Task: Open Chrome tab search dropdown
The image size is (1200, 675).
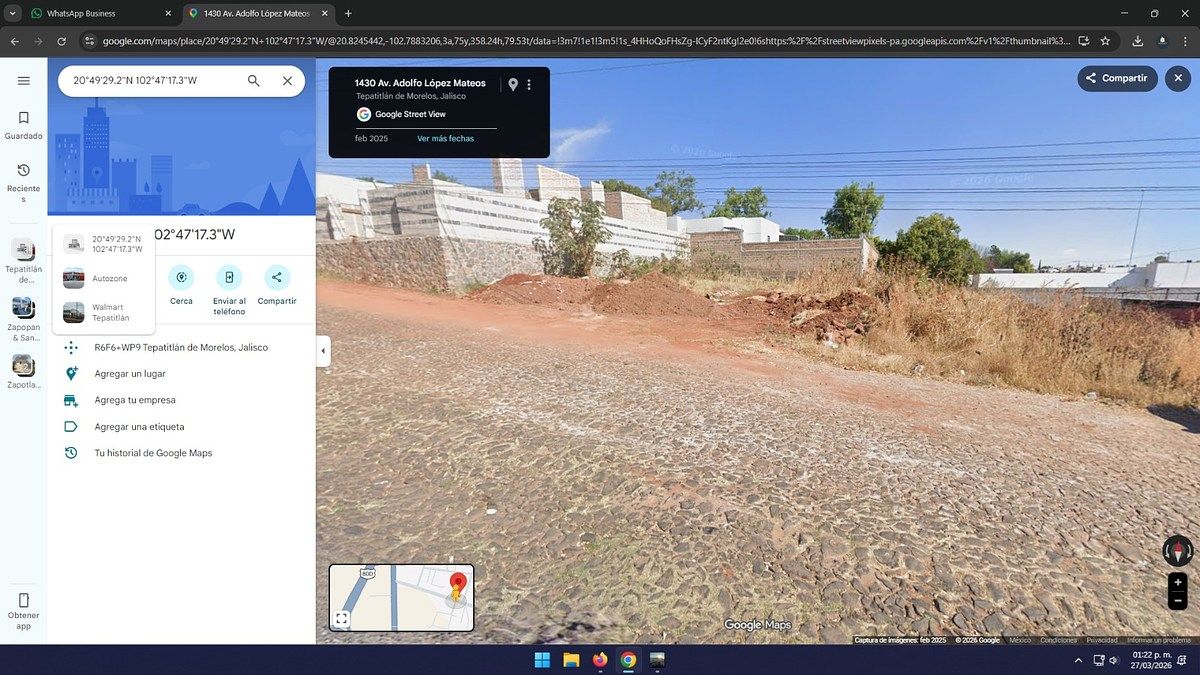Action: (13, 13)
